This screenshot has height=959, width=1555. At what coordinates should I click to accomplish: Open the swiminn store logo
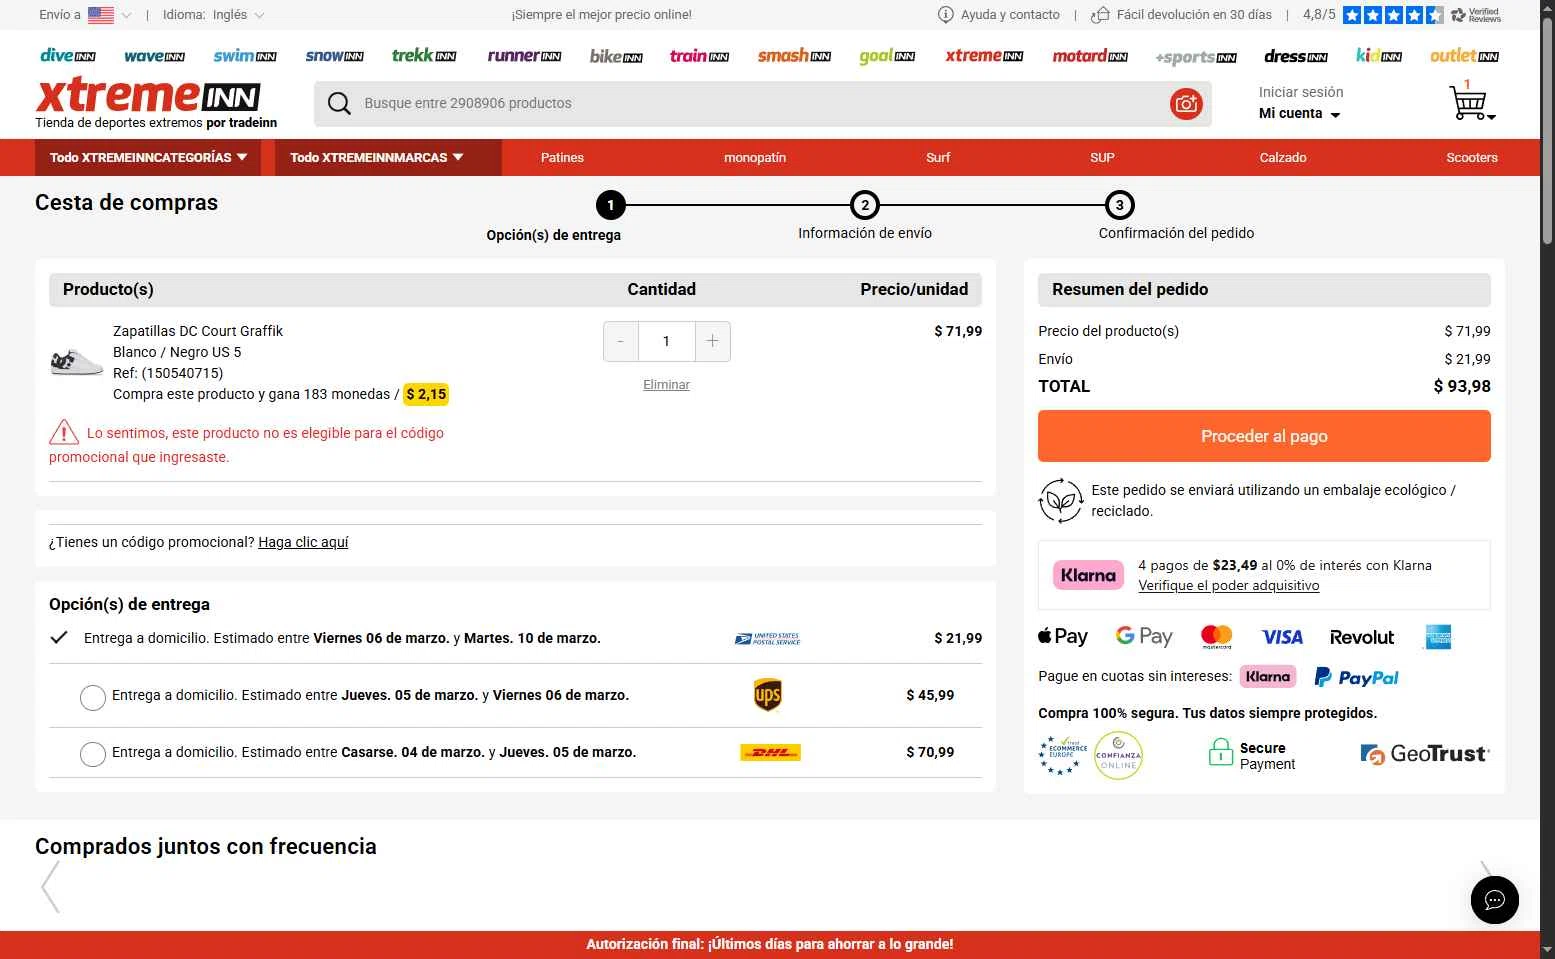tap(245, 56)
